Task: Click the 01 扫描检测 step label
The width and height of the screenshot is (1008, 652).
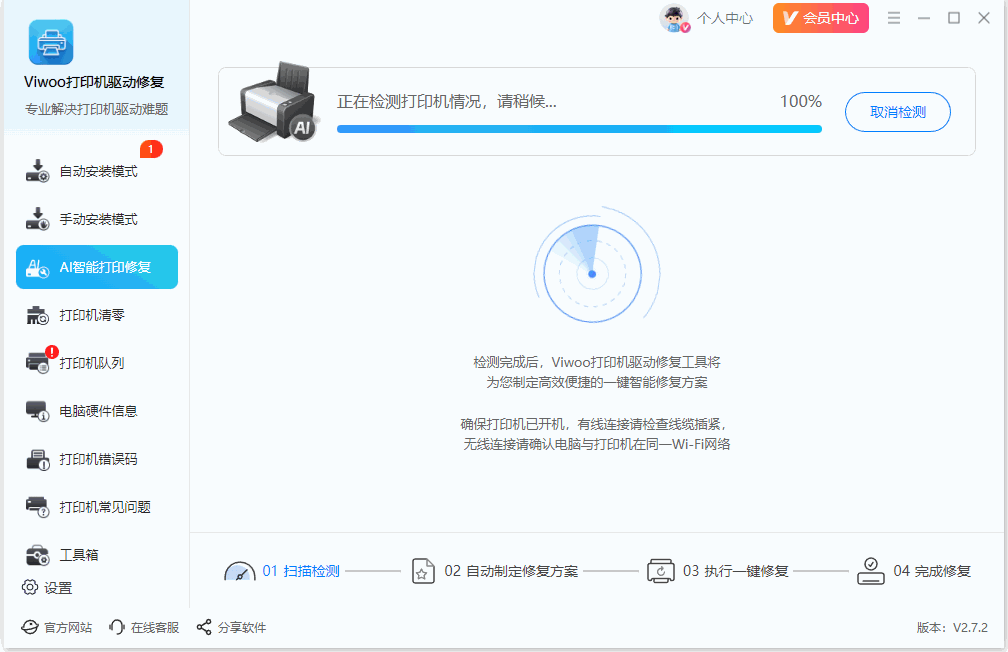Action: click(x=301, y=571)
